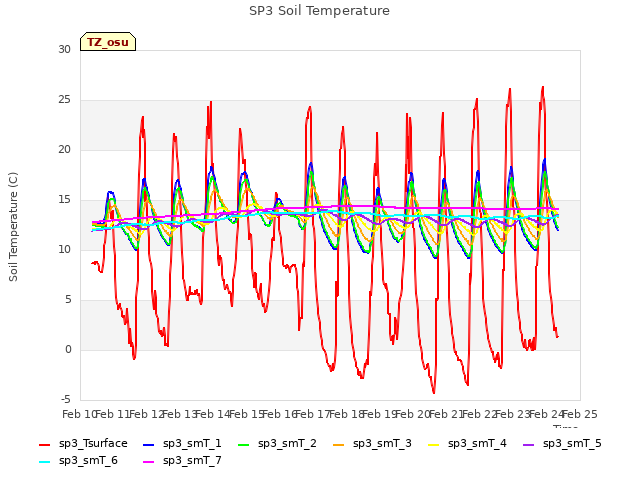Click the Feb 10 x-axis tick label

tap(79, 414)
